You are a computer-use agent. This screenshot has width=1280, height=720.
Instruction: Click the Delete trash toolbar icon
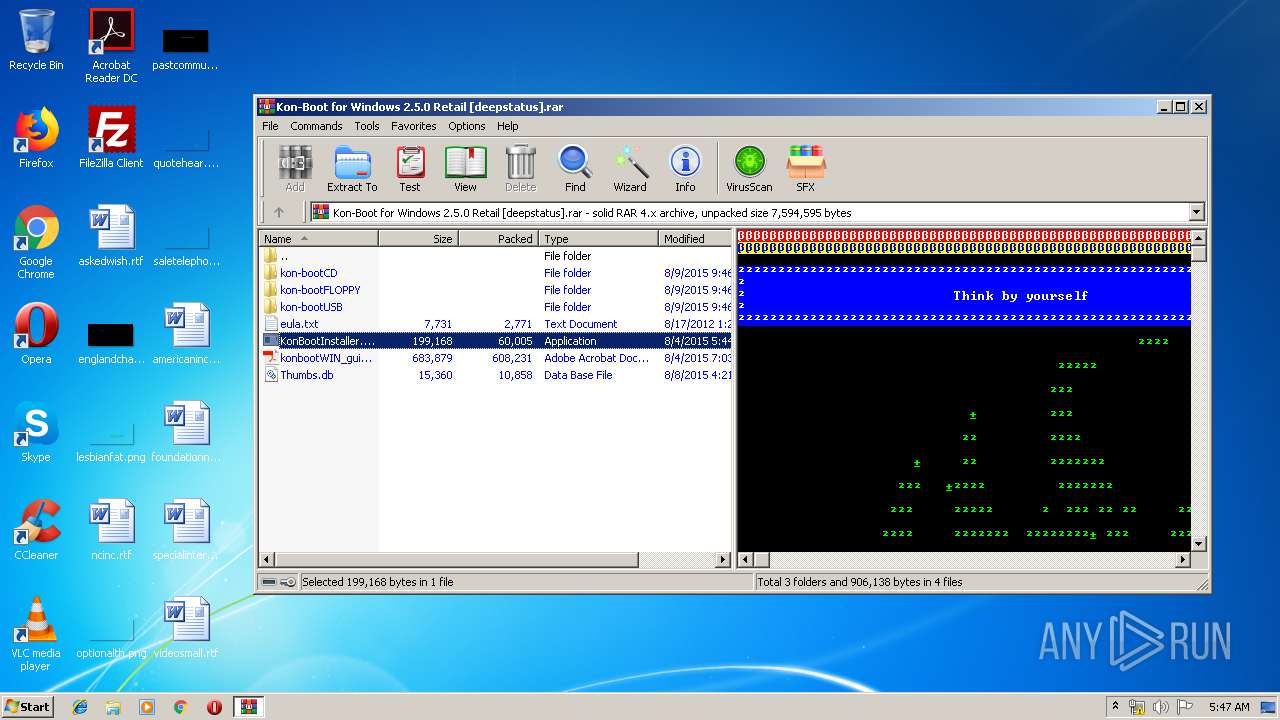click(x=520, y=168)
